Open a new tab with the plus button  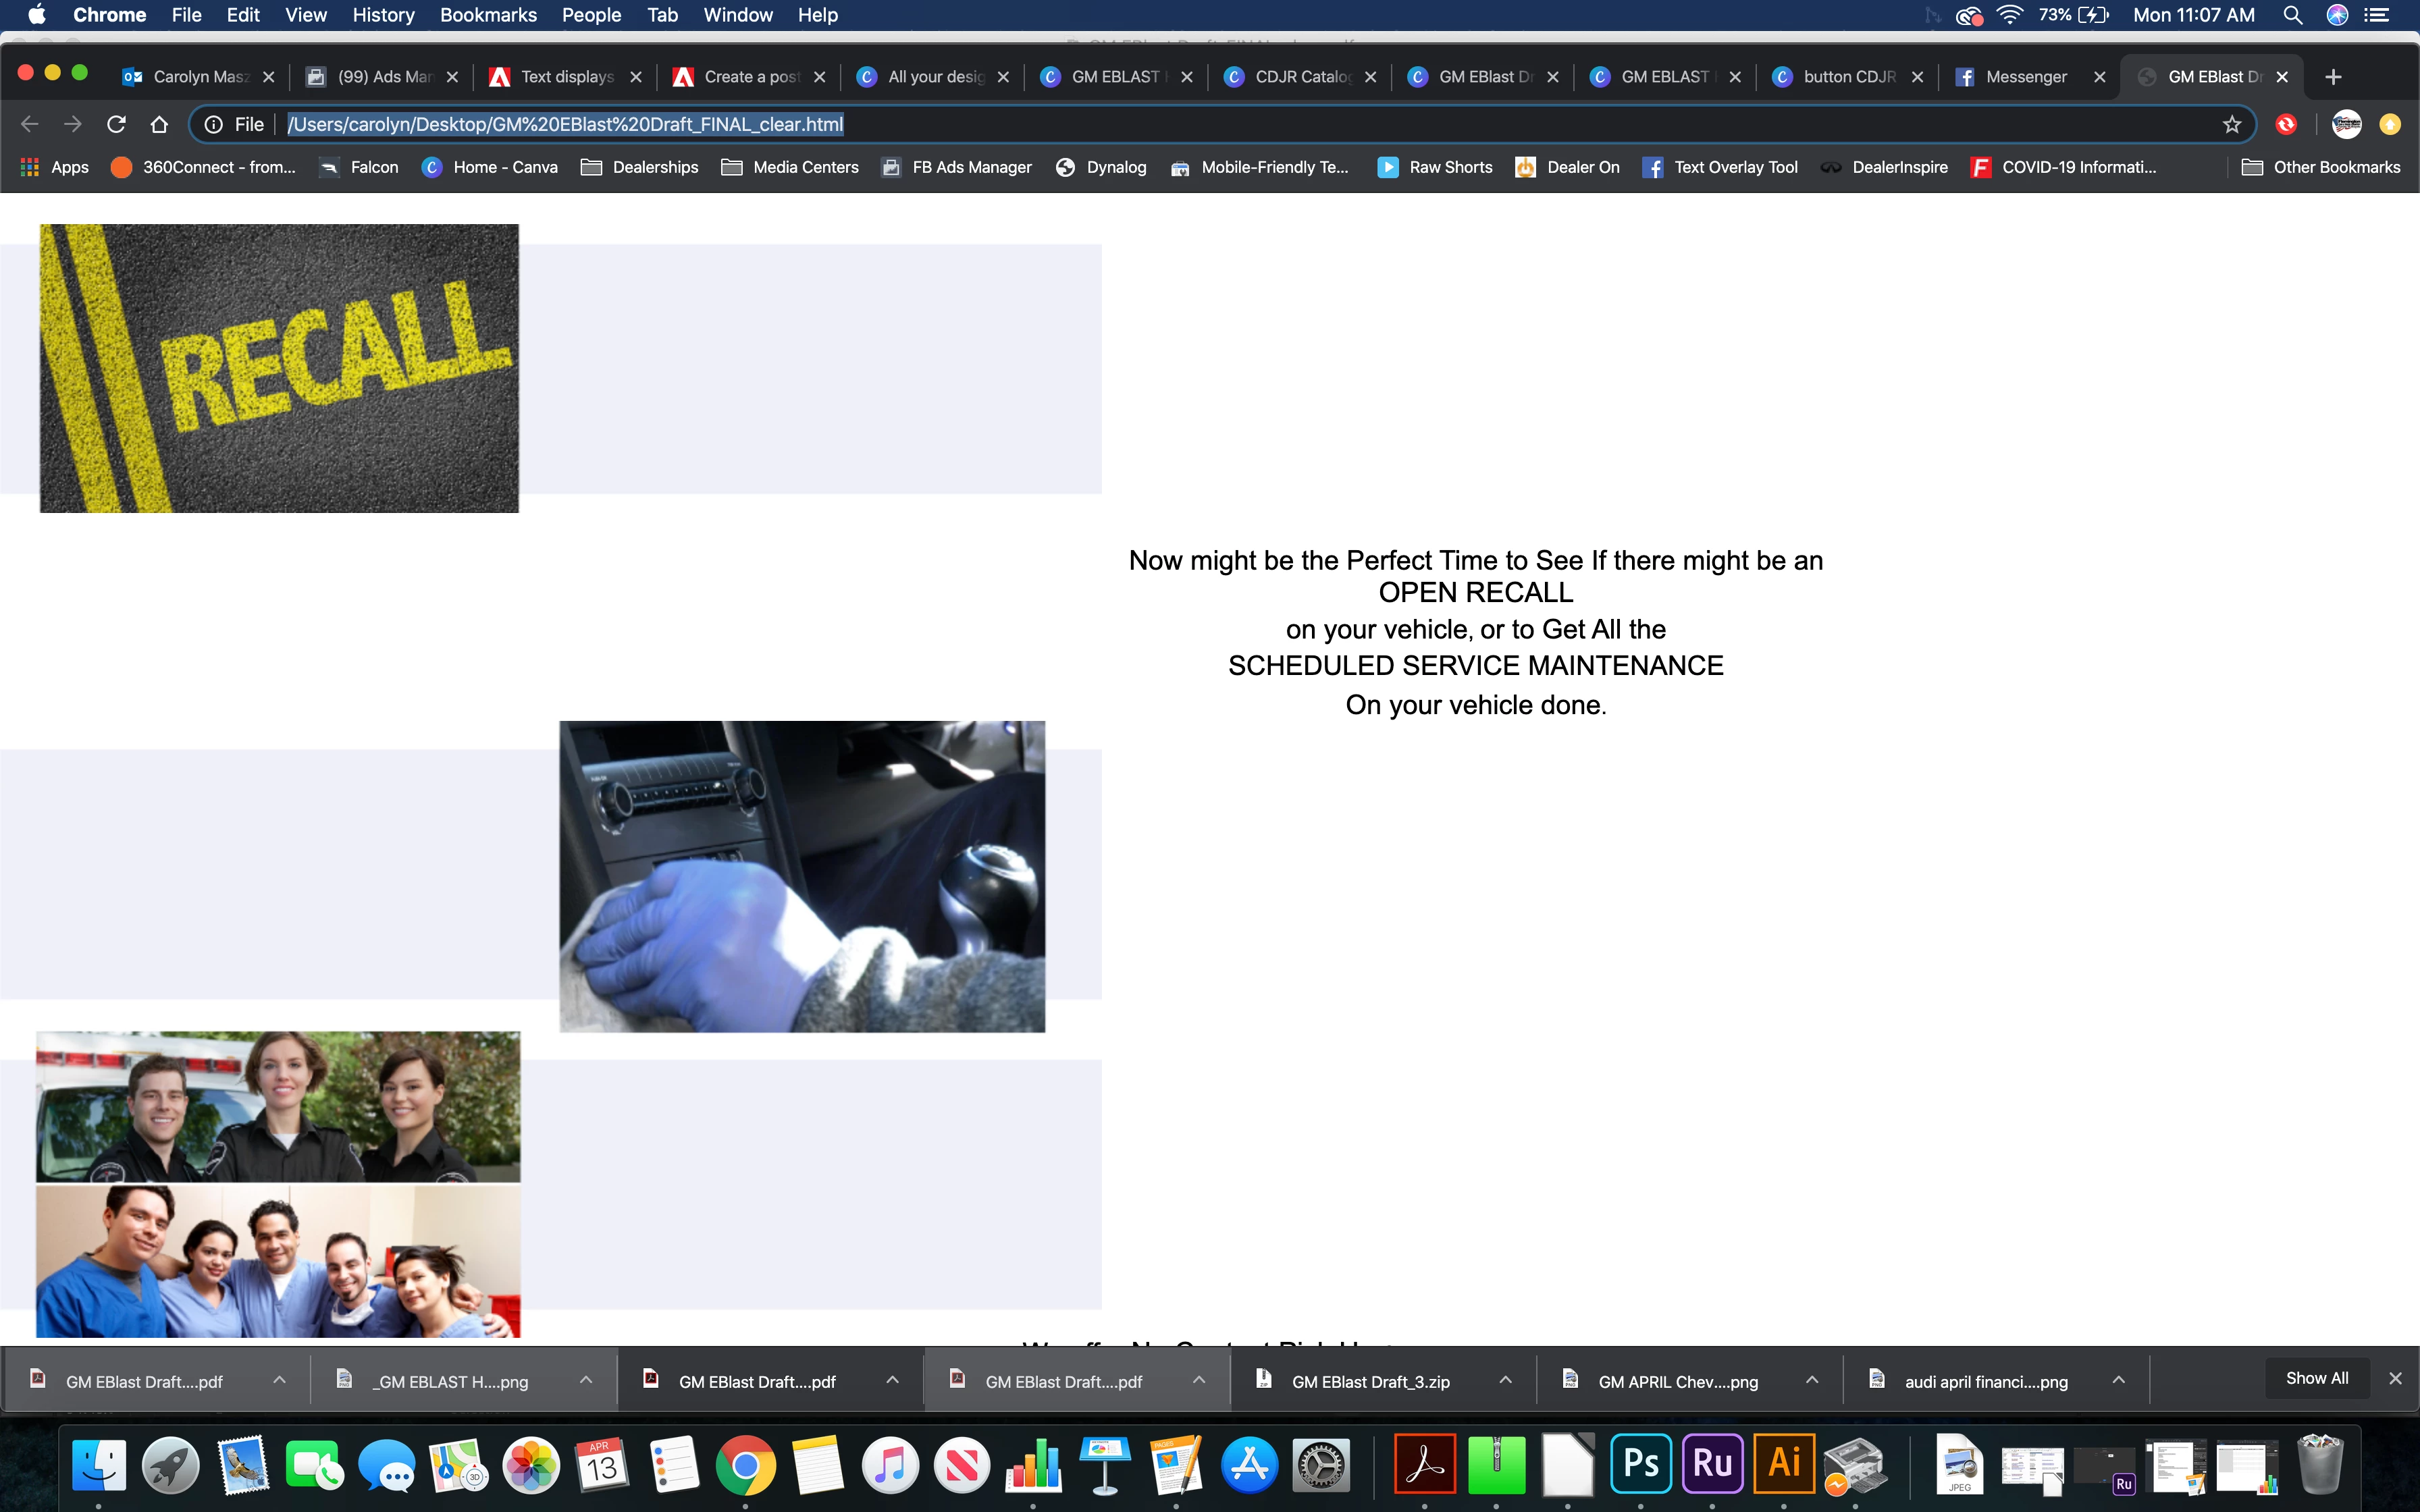coord(2333,77)
